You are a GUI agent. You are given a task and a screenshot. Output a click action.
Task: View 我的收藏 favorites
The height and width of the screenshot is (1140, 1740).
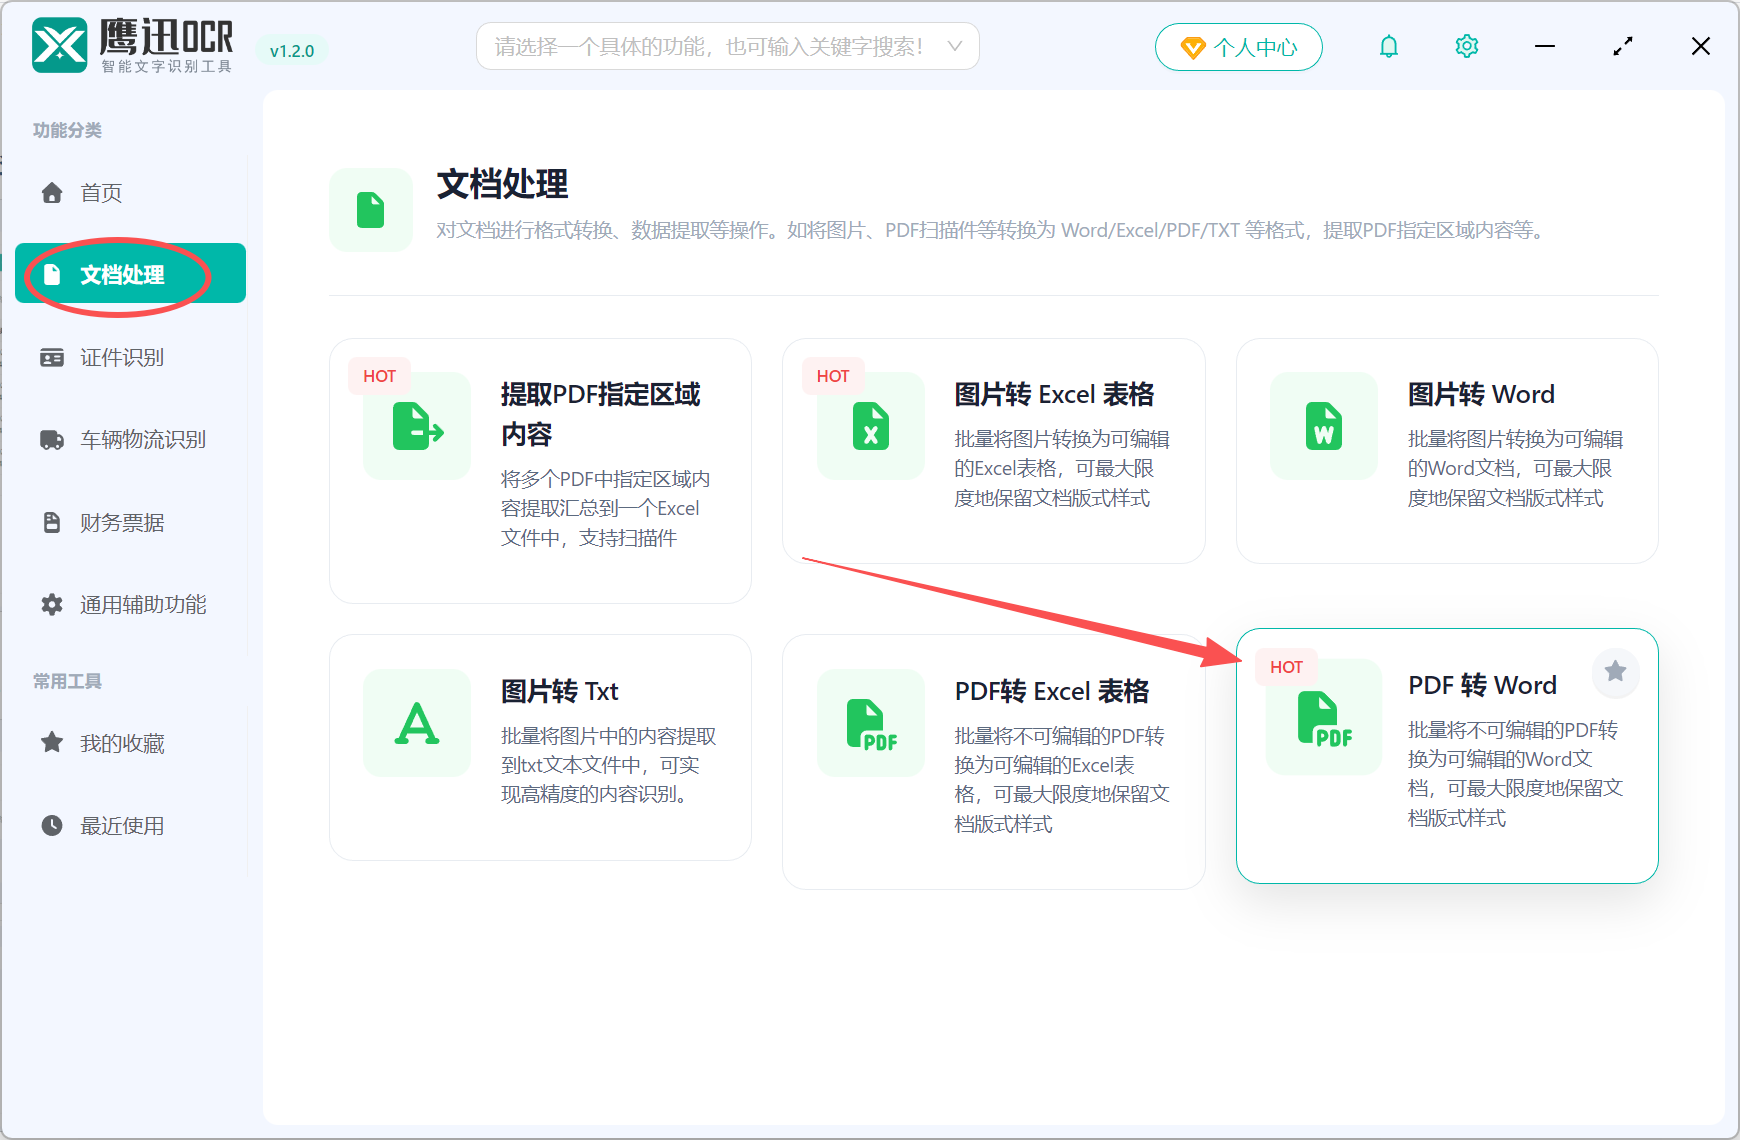click(x=122, y=742)
